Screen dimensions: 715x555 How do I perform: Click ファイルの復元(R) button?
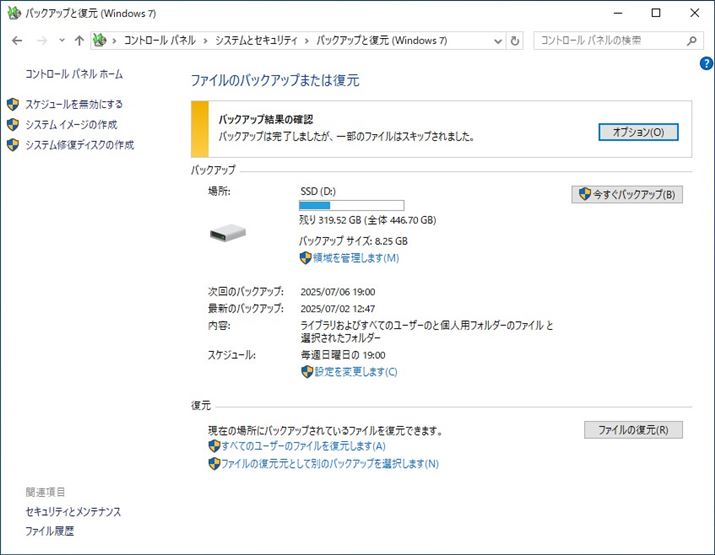click(633, 430)
